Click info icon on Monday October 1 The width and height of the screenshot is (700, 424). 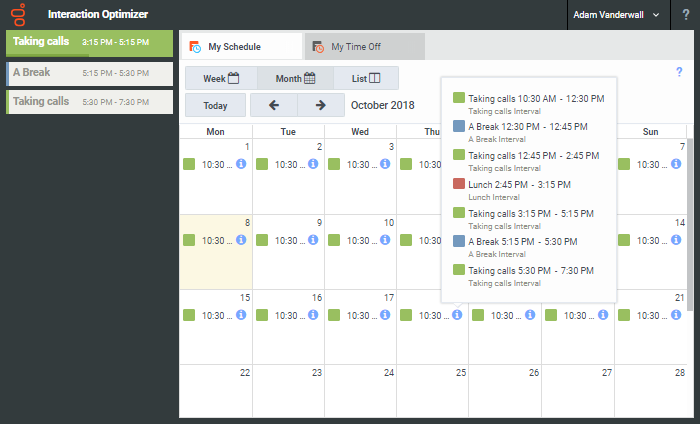(241, 165)
